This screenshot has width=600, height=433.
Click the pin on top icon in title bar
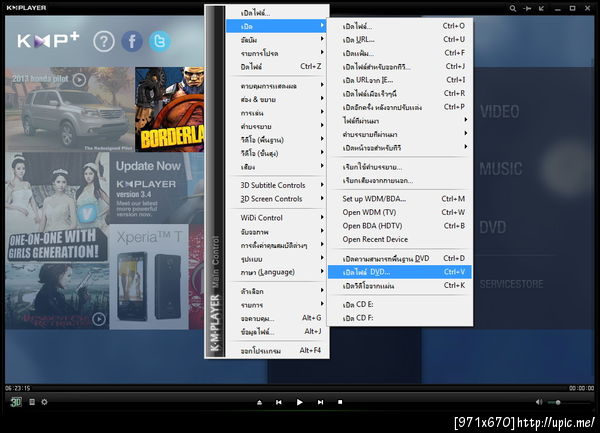[528, 8]
